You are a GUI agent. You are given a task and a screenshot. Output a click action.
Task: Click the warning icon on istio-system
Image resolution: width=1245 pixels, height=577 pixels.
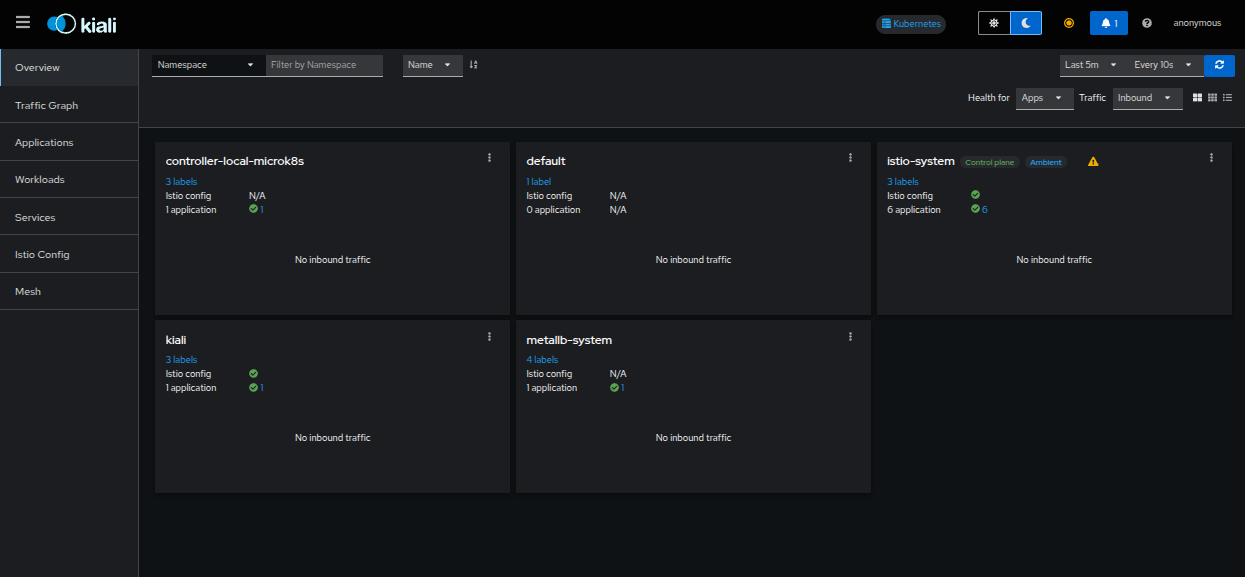pos(1093,162)
